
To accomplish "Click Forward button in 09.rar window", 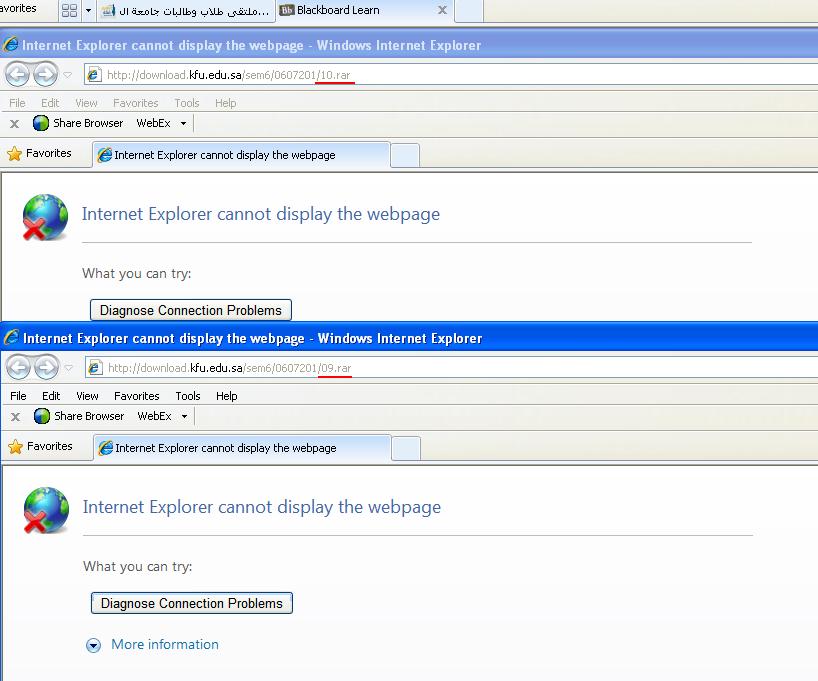I will (x=46, y=368).
